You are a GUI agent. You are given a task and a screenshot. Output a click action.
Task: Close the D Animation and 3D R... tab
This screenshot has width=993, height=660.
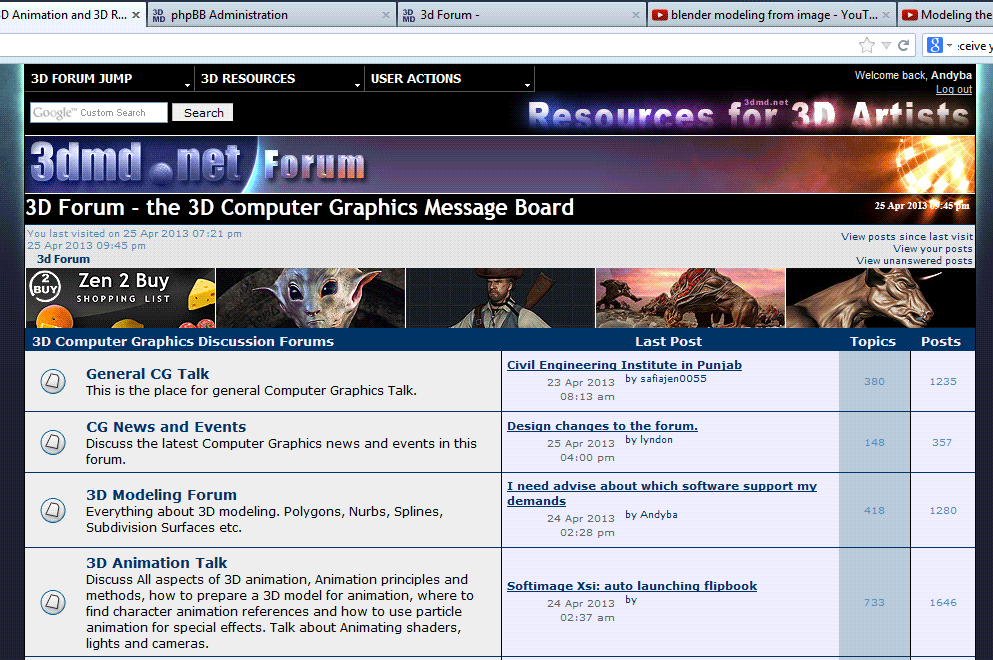[x=136, y=15]
